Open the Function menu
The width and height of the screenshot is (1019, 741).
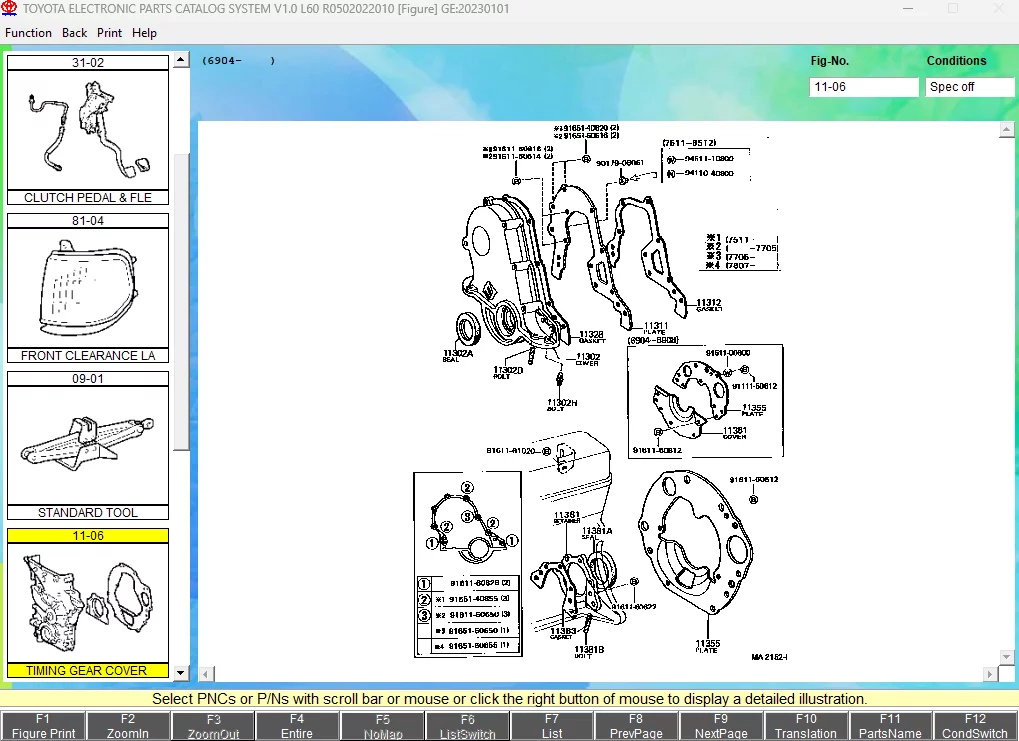point(28,33)
